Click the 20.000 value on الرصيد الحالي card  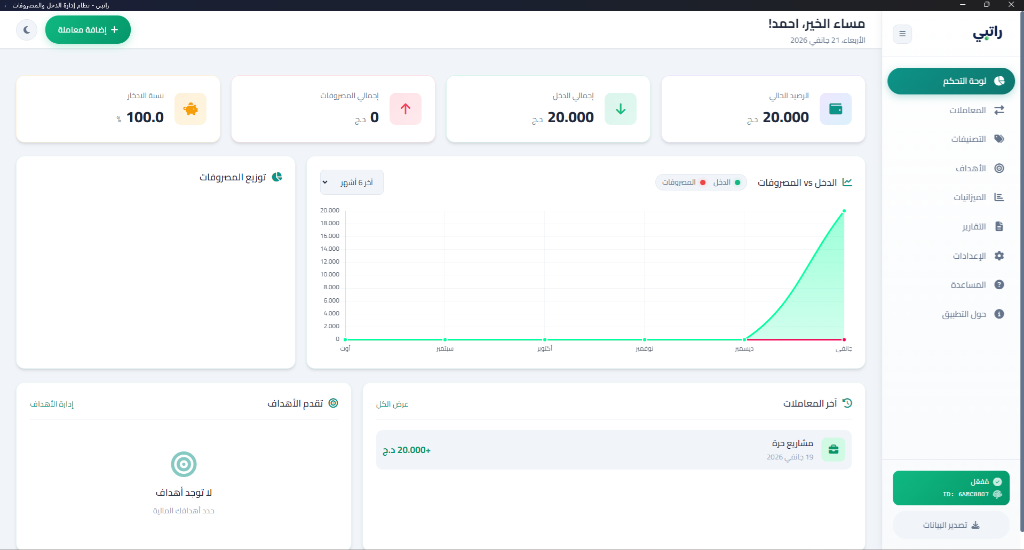pyautogui.click(x=786, y=118)
